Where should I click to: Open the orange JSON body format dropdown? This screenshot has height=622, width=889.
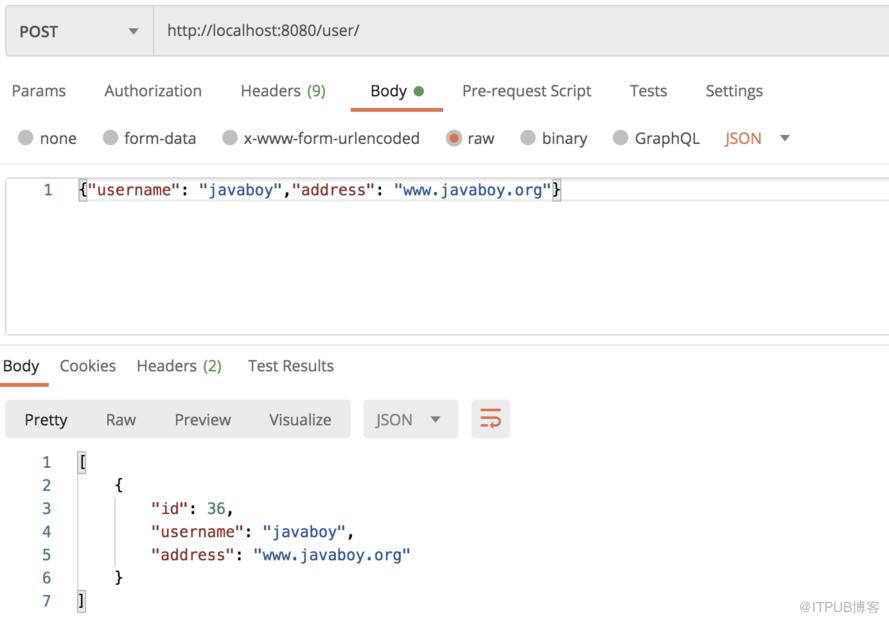(757, 138)
